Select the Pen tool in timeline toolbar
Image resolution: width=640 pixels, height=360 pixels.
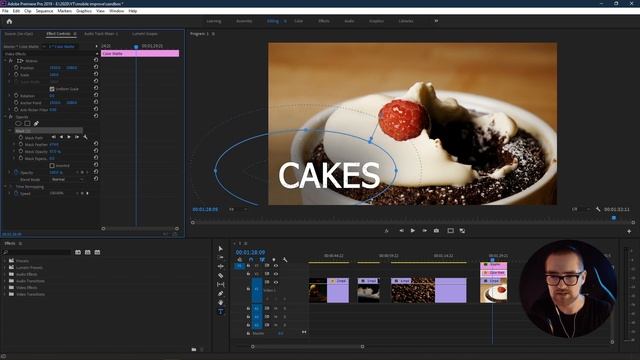point(220,293)
